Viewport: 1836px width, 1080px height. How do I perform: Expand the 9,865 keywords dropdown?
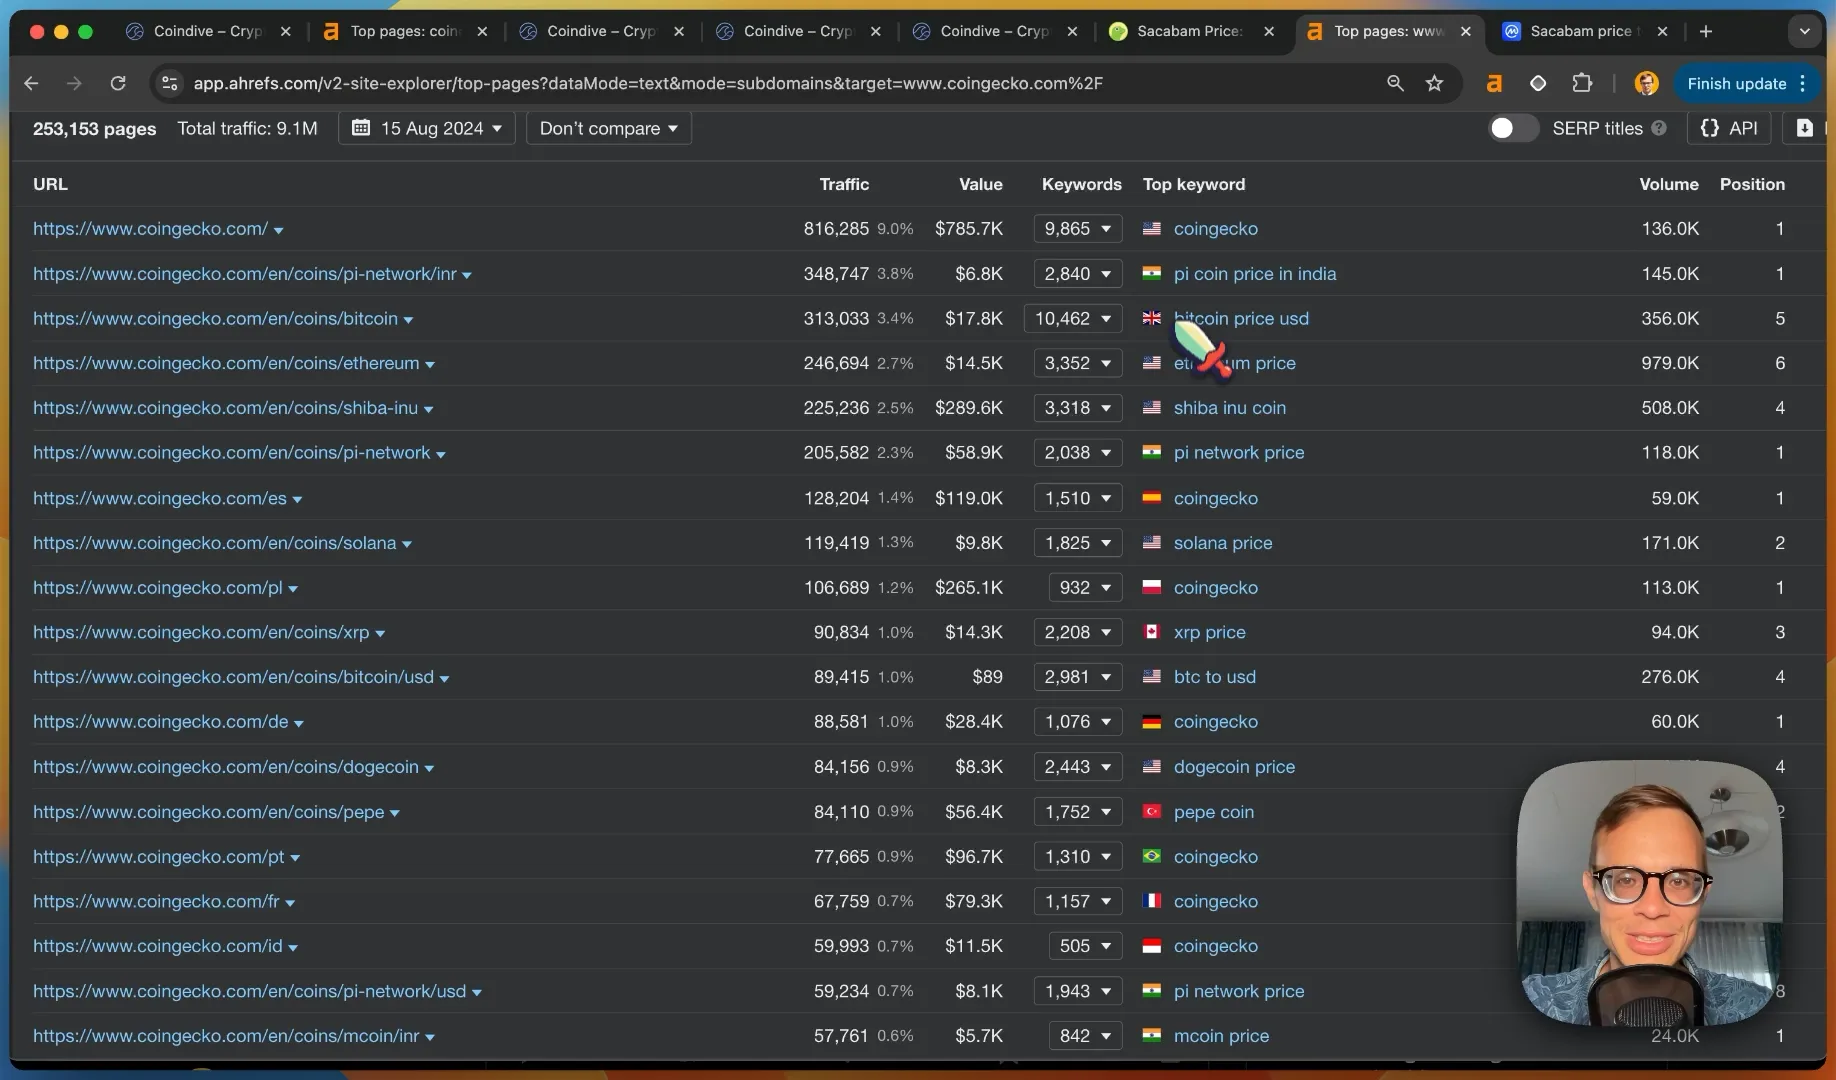point(1078,229)
